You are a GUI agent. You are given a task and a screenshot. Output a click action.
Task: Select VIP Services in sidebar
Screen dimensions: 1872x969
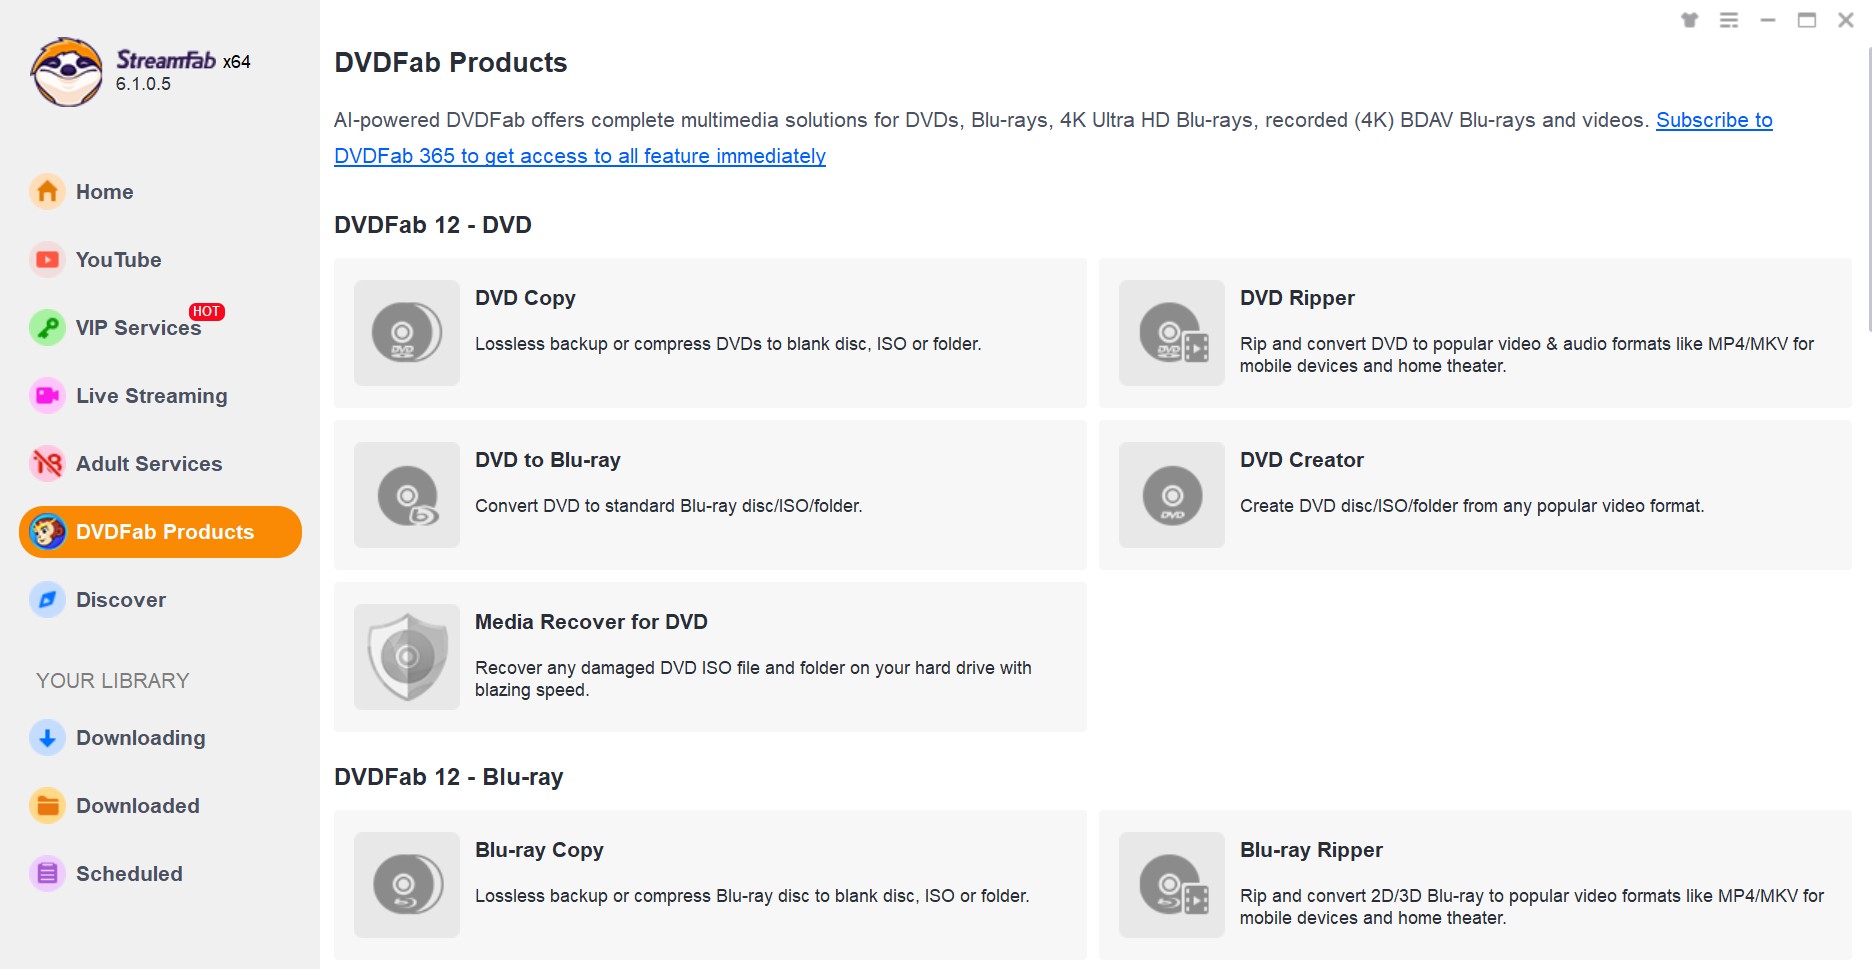click(x=160, y=327)
